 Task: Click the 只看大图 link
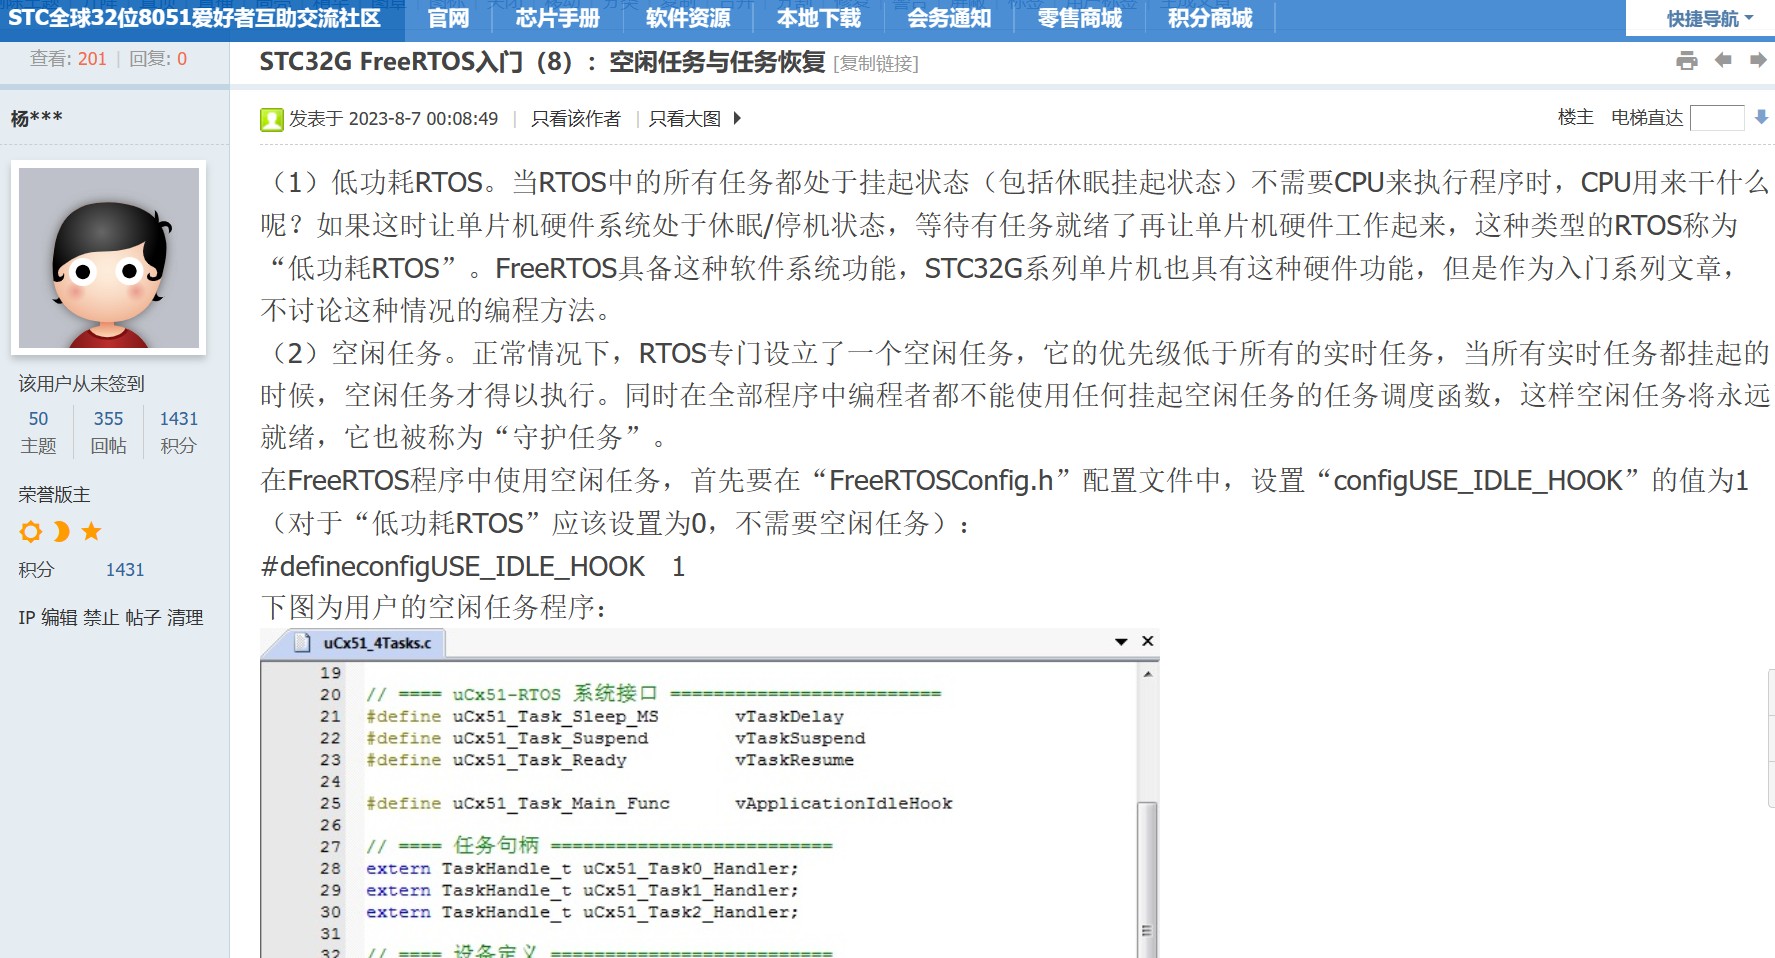685,119
